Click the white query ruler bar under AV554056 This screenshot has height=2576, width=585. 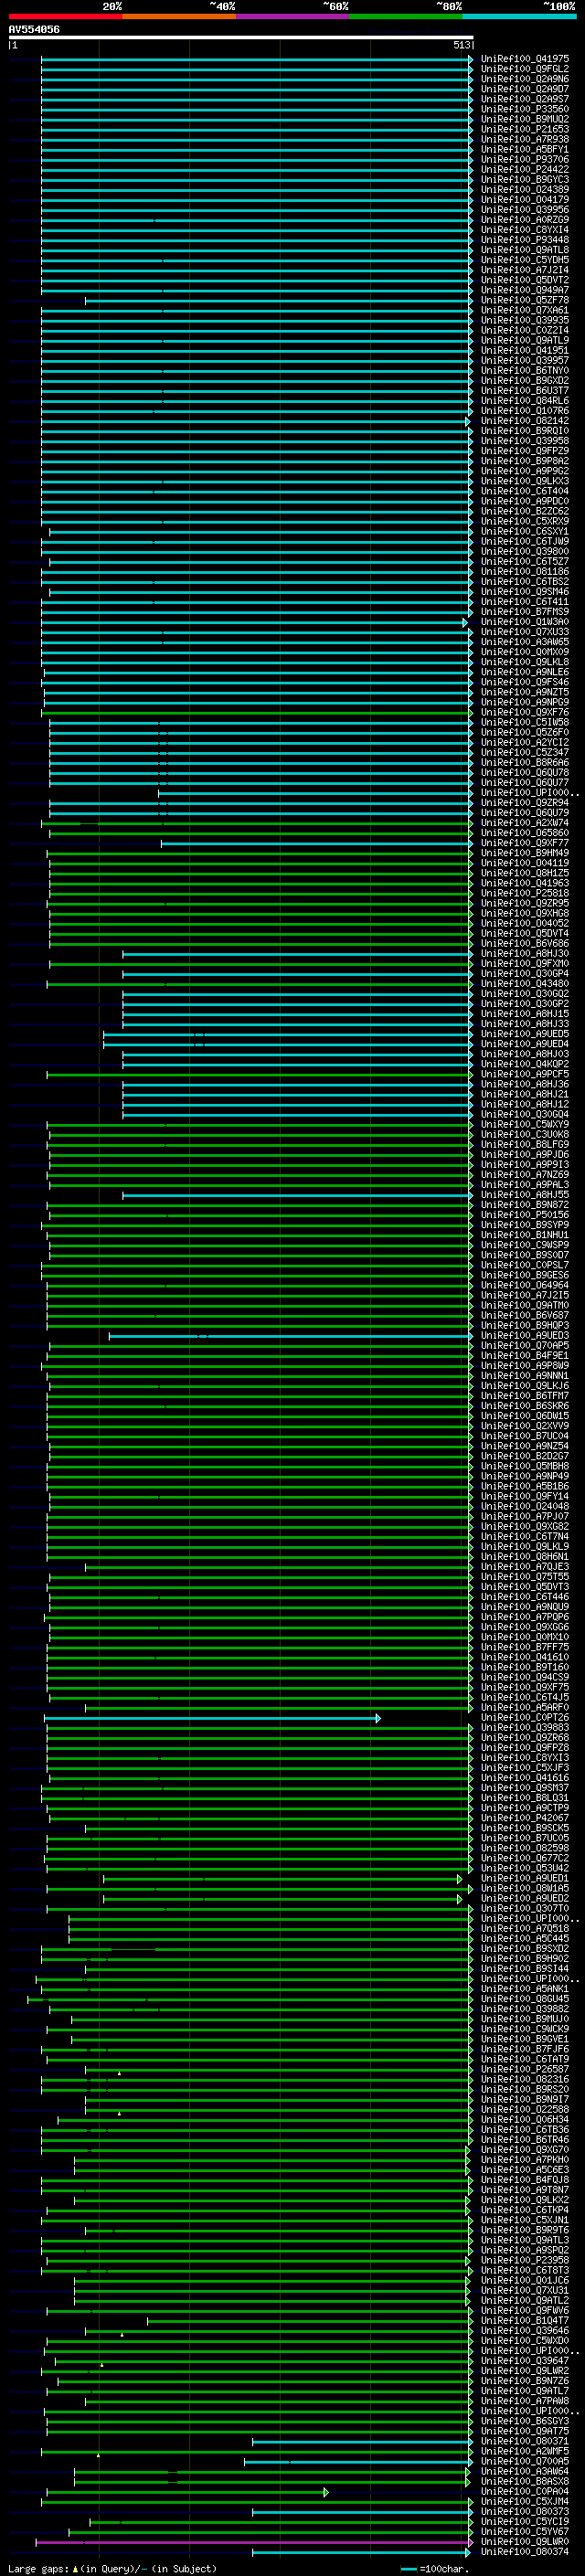point(241,38)
